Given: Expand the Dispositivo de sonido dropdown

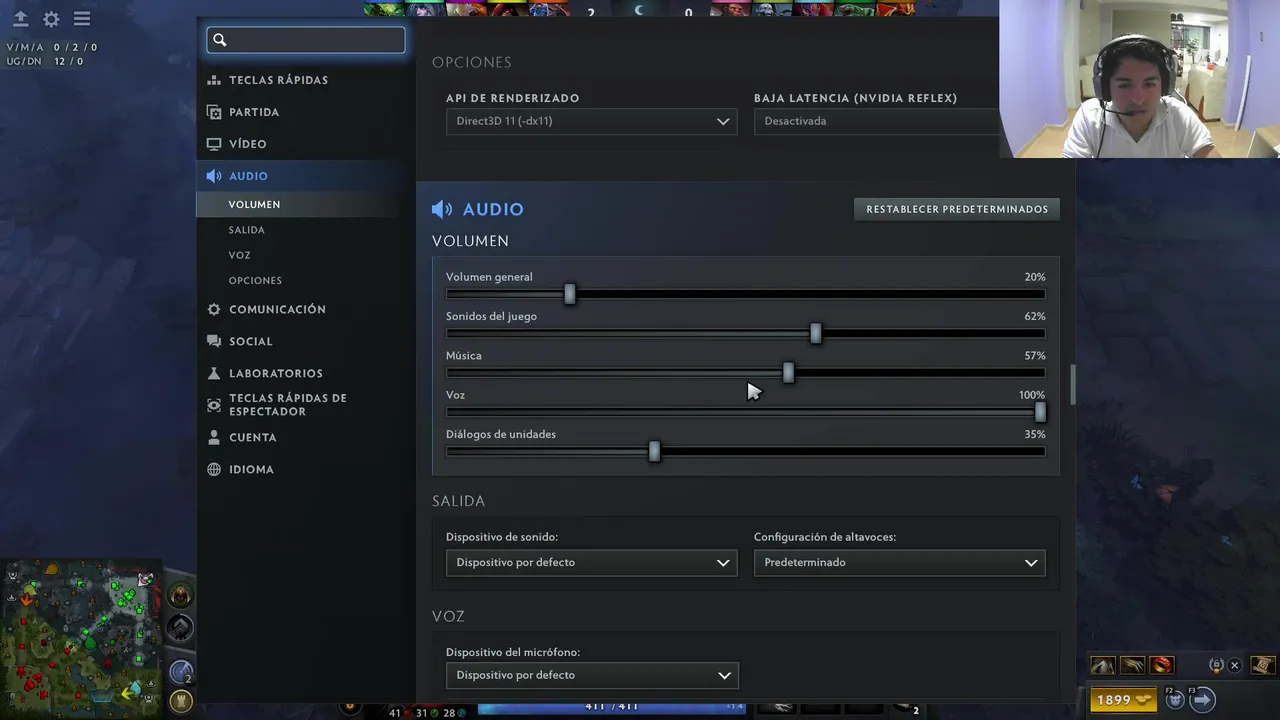Looking at the screenshot, I should coord(591,562).
